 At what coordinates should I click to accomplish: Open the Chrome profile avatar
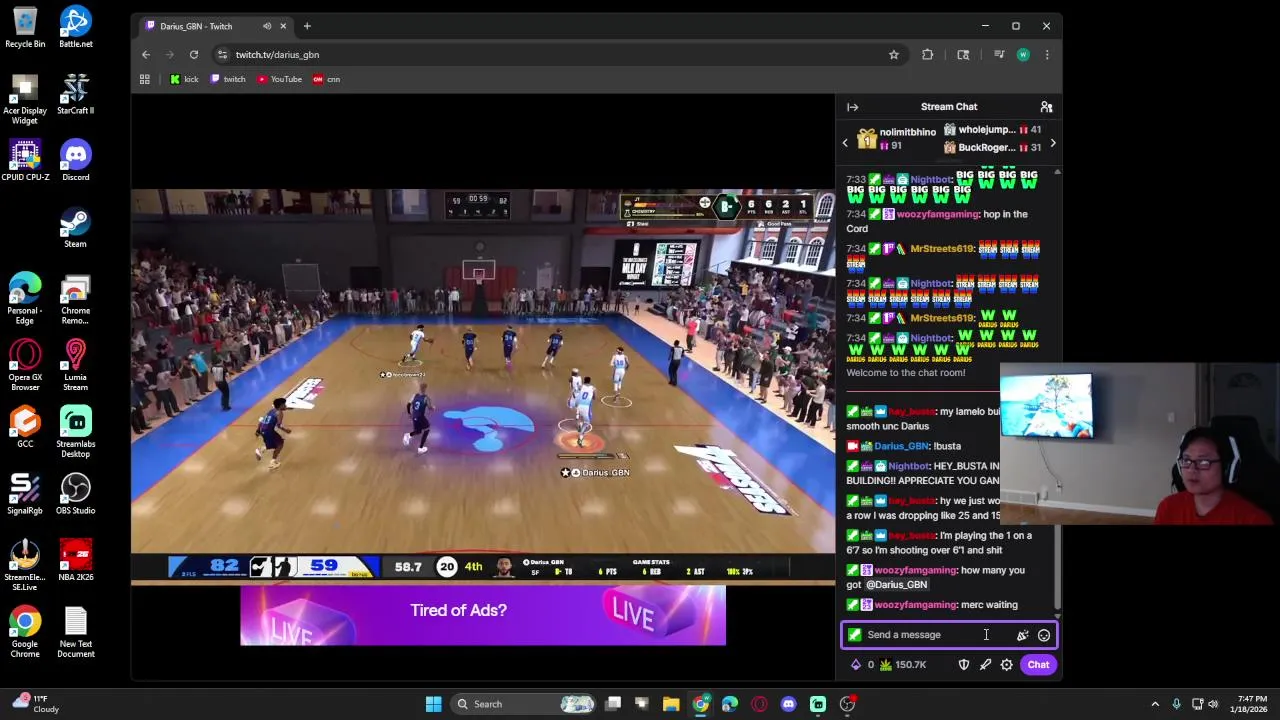1023,55
